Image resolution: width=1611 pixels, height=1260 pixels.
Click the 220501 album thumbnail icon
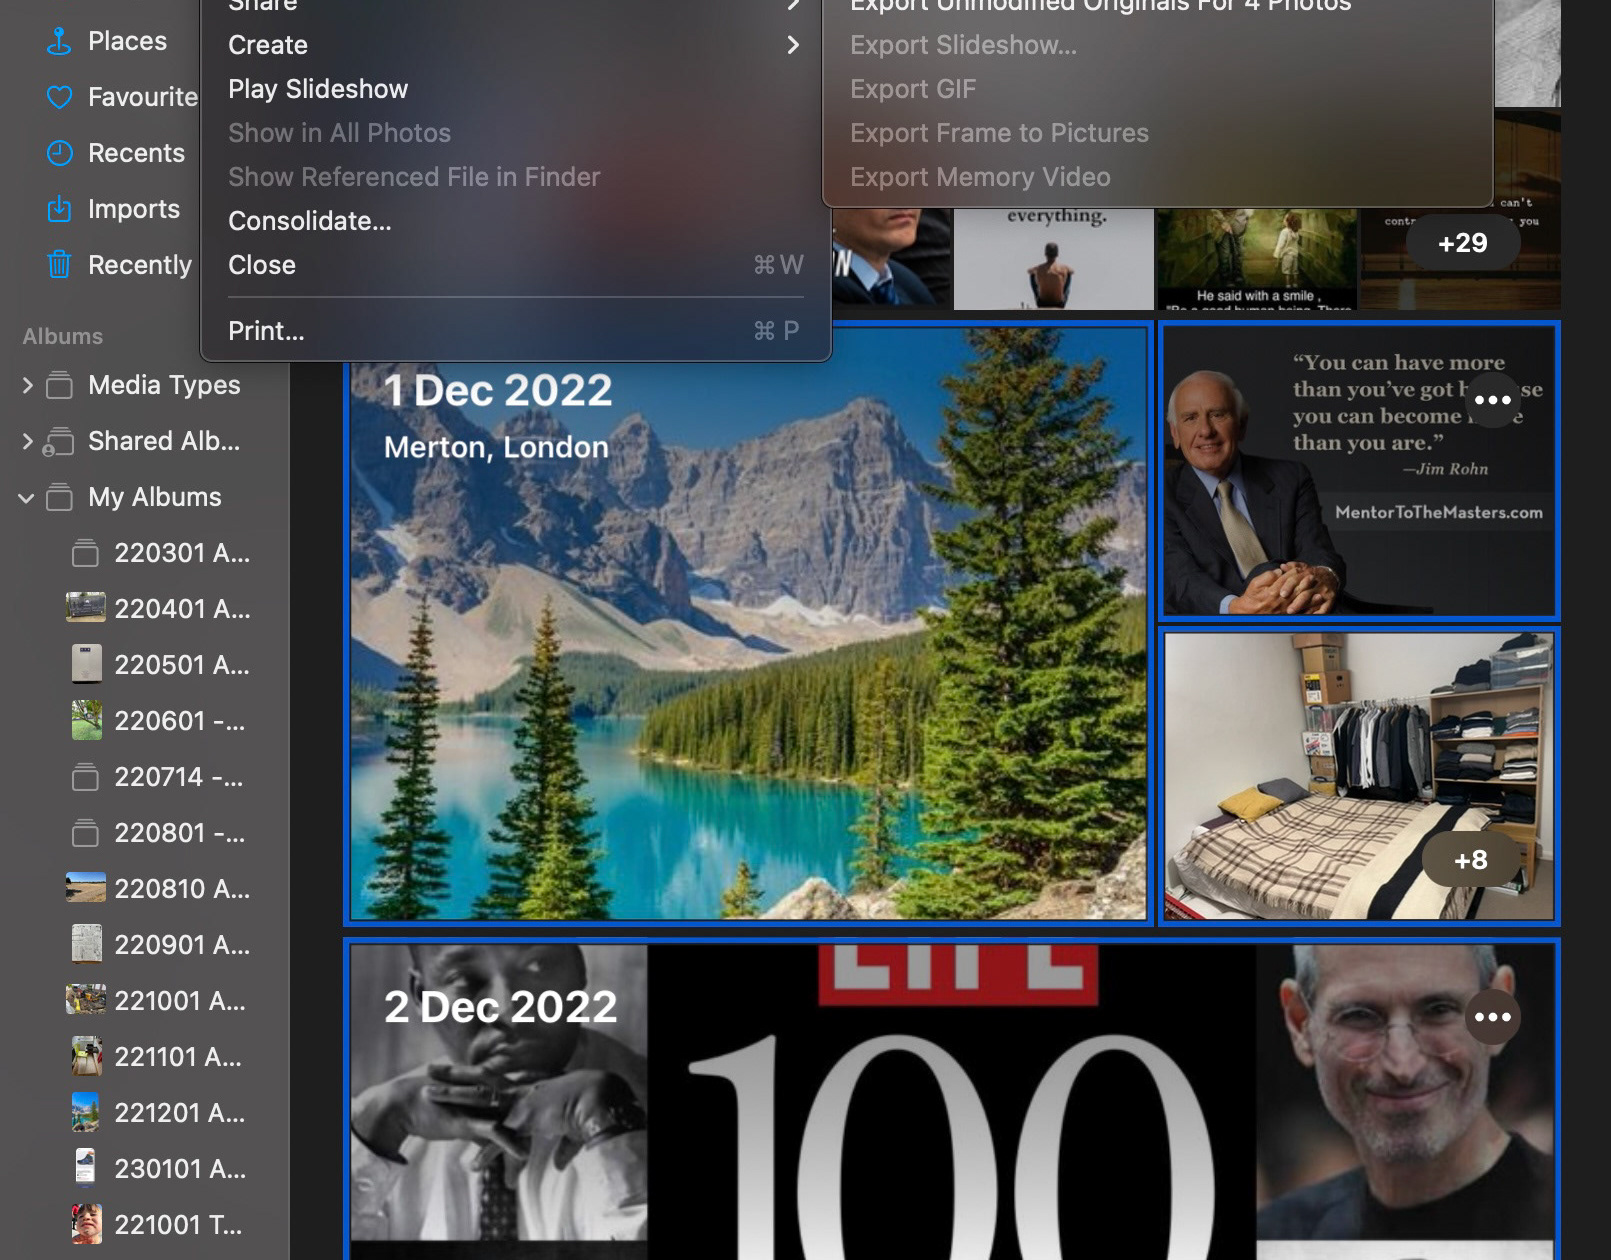pyautogui.click(x=87, y=664)
